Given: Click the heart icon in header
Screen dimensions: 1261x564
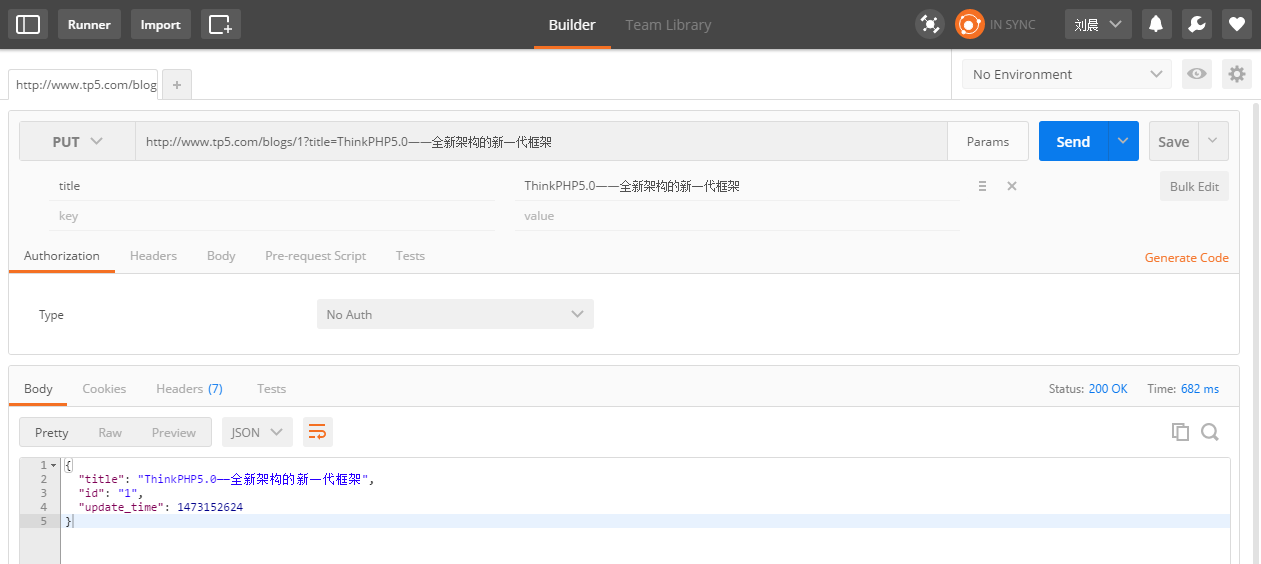Looking at the screenshot, I should pos(1237,24).
